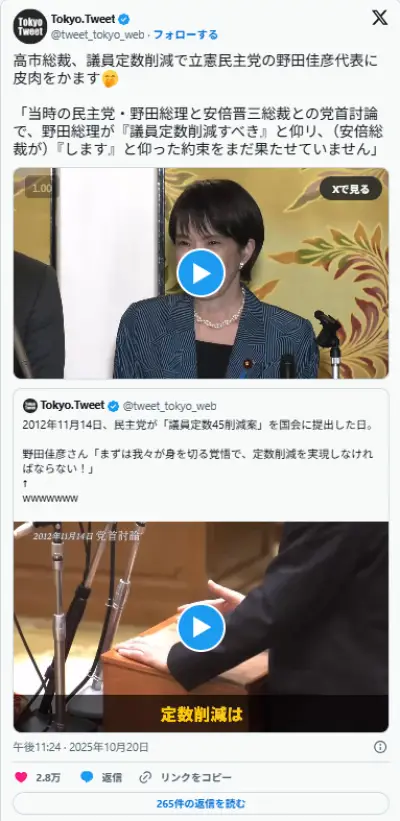400x821 pixels.
Task: Click the X logo icon
Action: tap(380, 18)
